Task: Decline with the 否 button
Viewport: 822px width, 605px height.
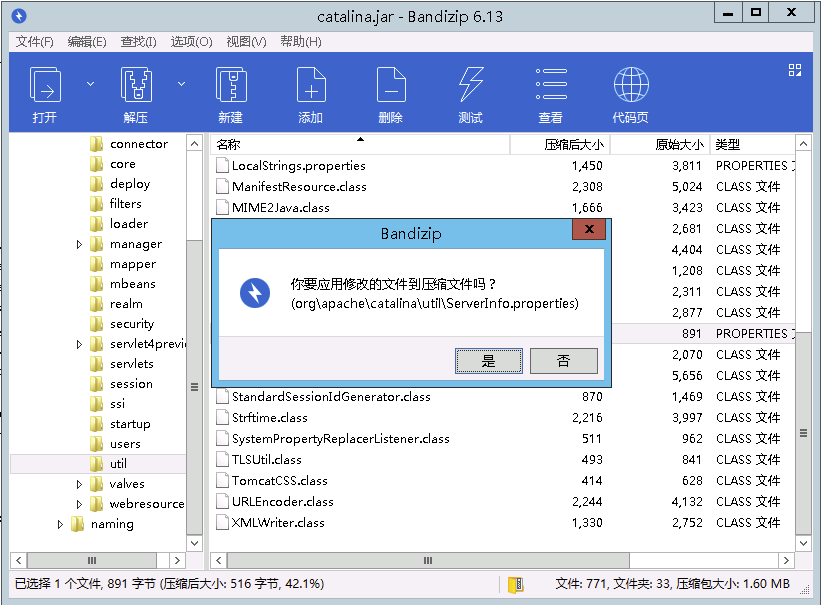Action: point(564,361)
